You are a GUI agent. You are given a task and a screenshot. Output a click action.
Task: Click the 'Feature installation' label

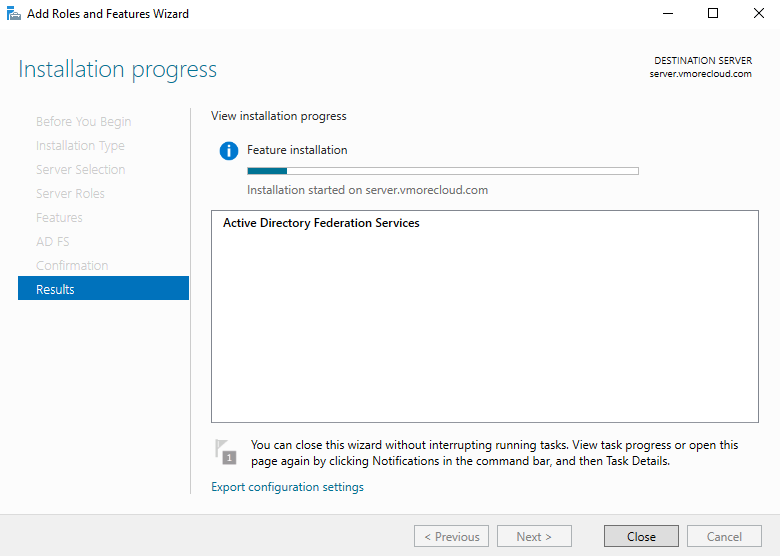297,150
